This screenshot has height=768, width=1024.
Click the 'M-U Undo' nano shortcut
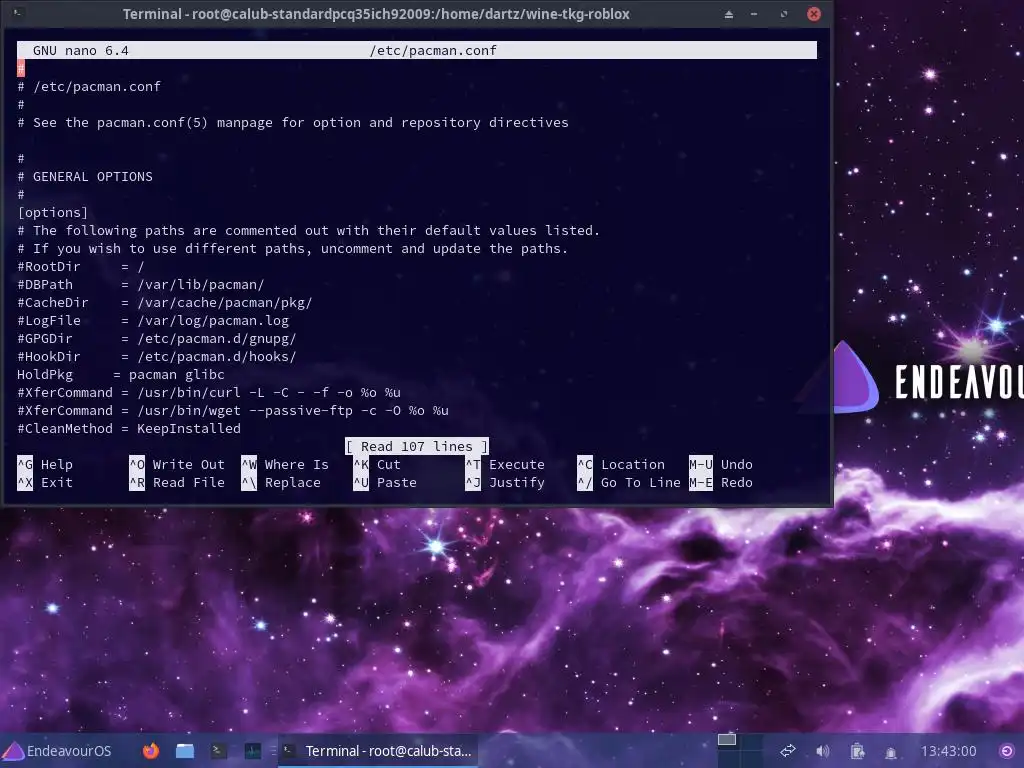(x=721, y=464)
